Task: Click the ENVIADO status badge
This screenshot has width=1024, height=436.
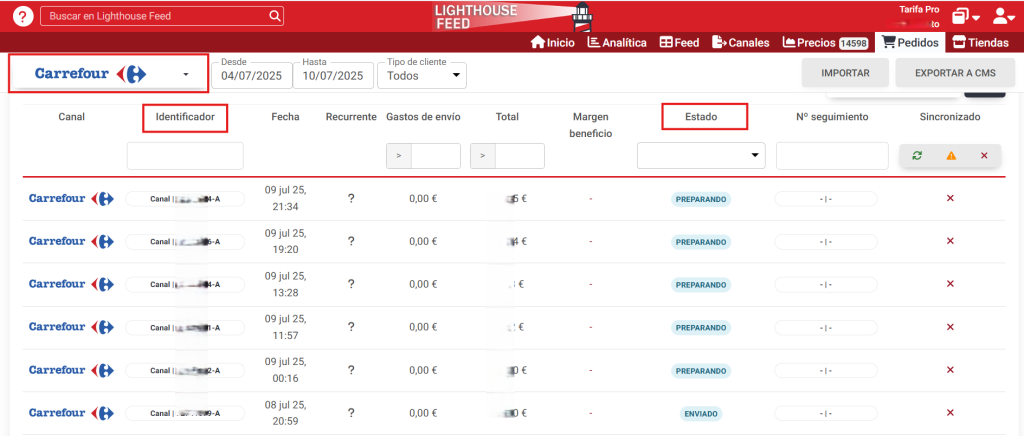Action: pyautogui.click(x=701, y=414)
